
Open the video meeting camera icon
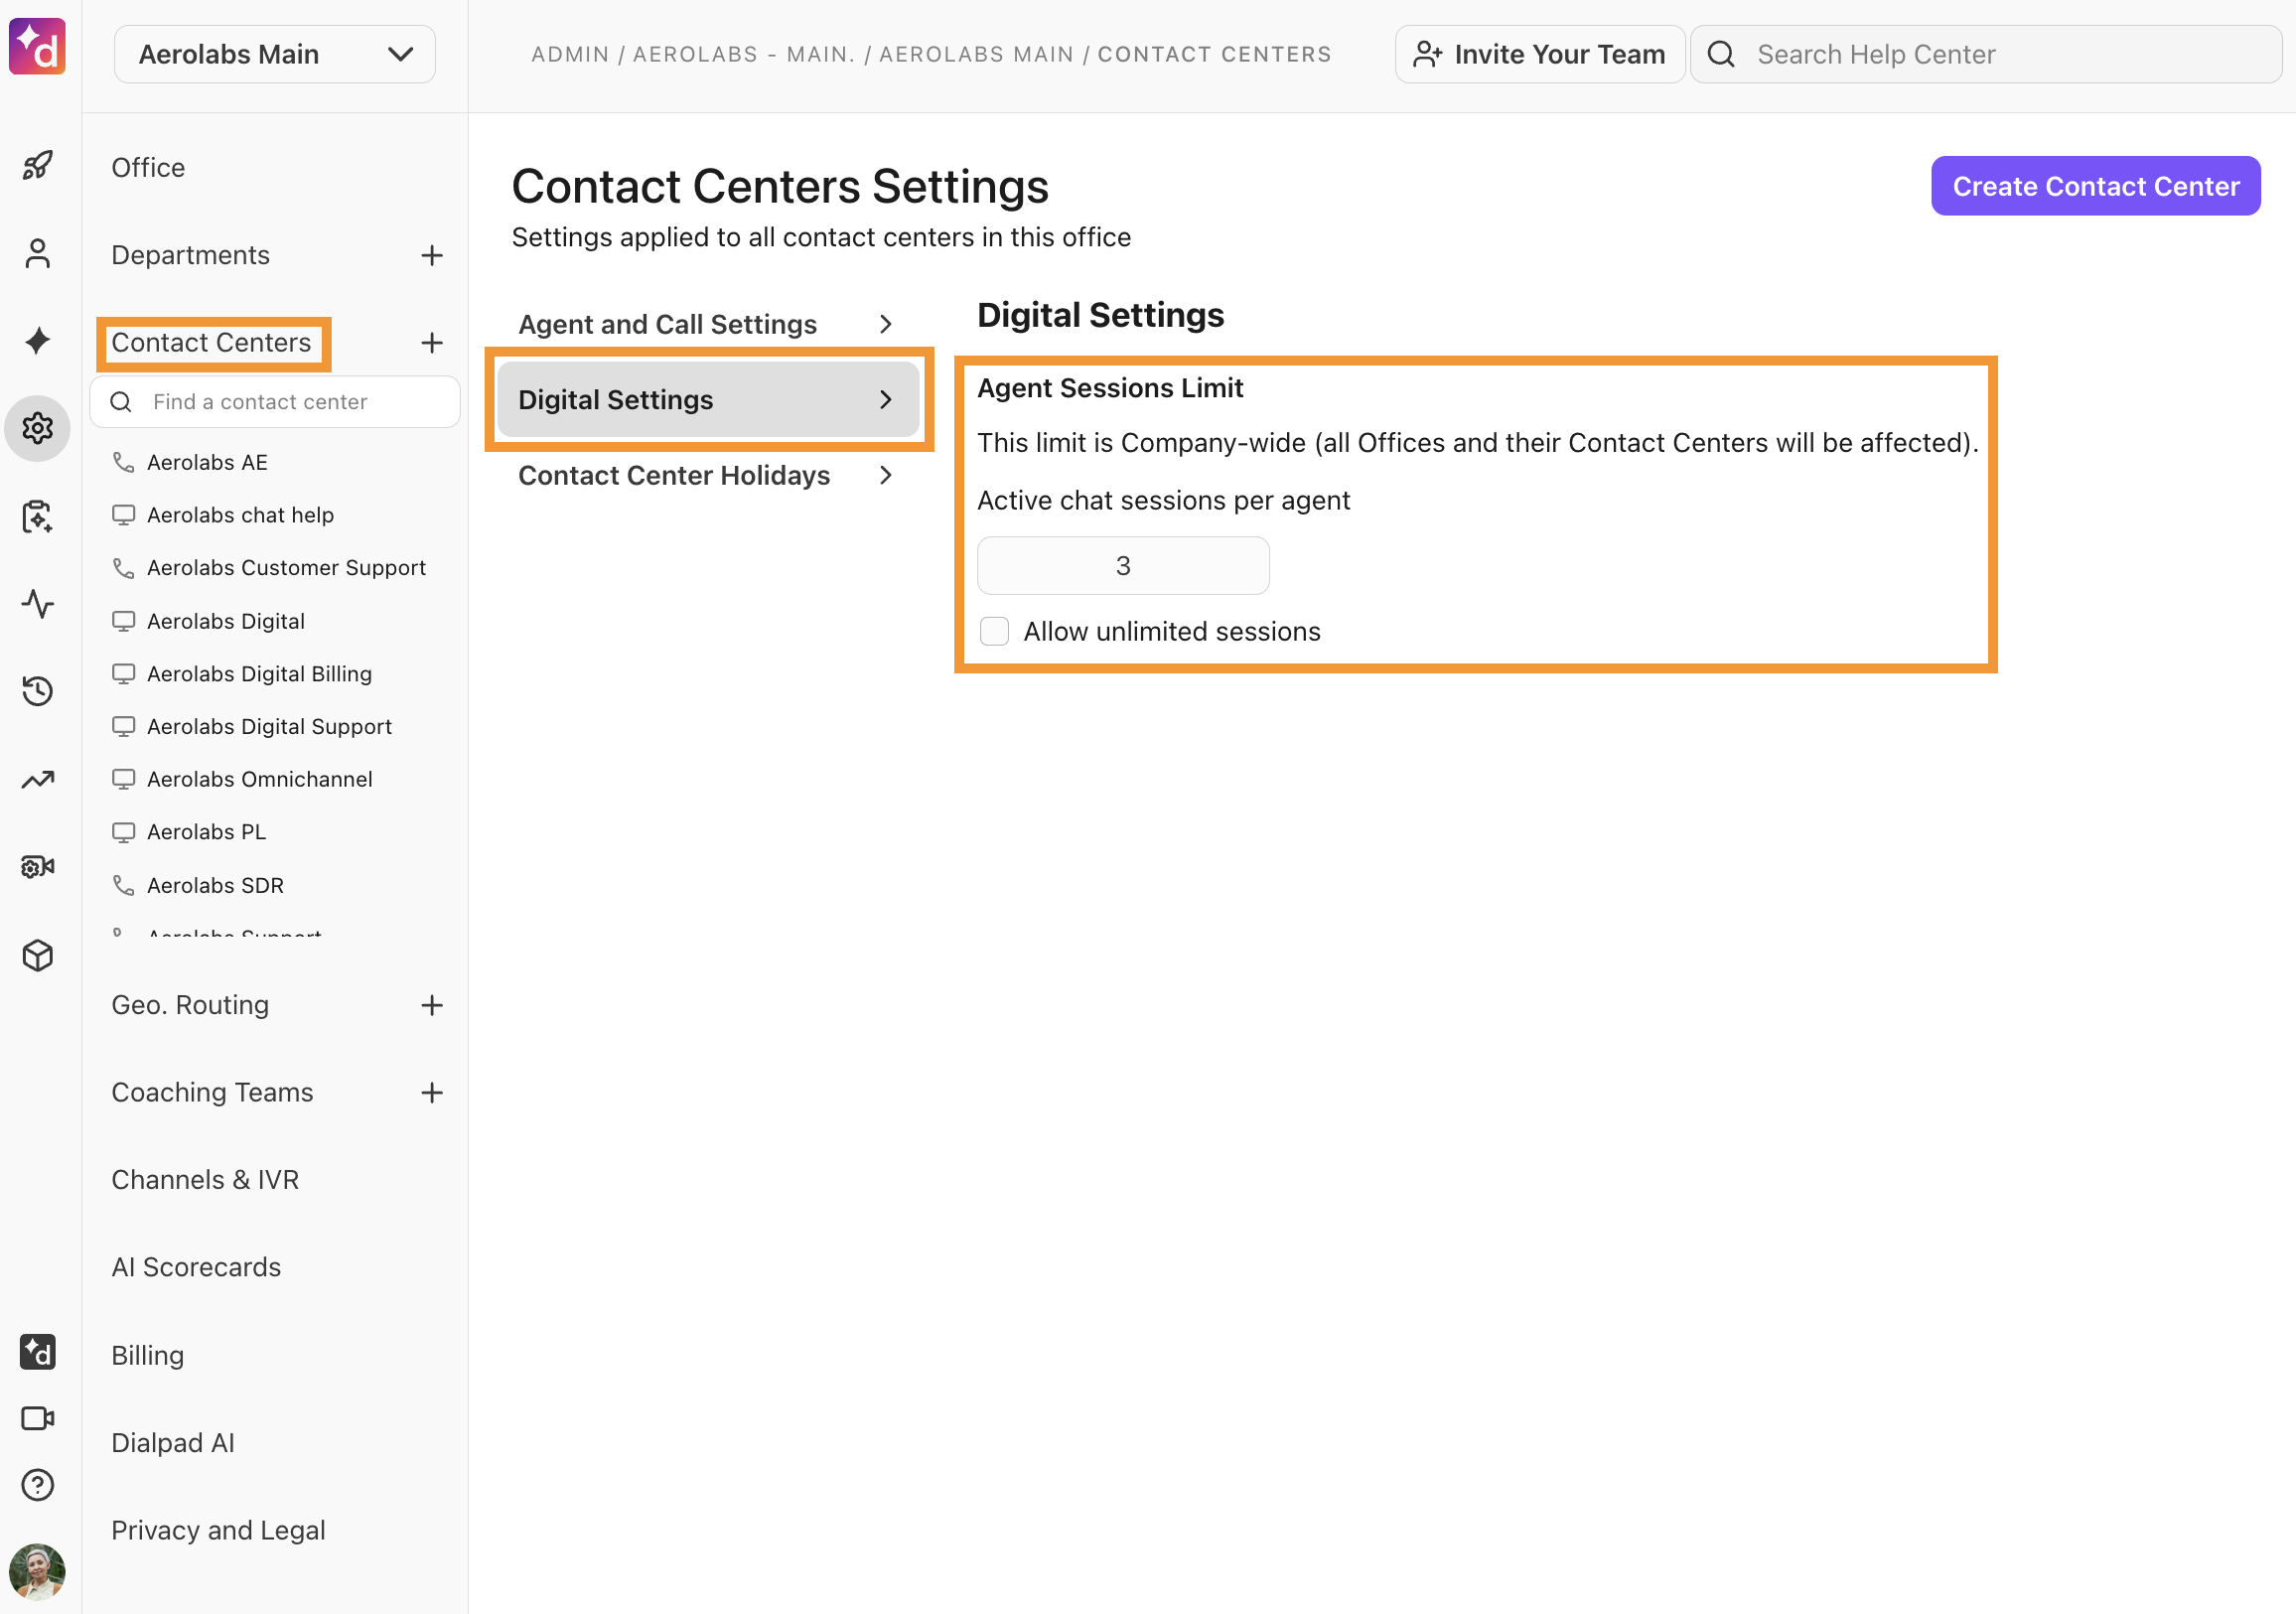click(37, 1418)
